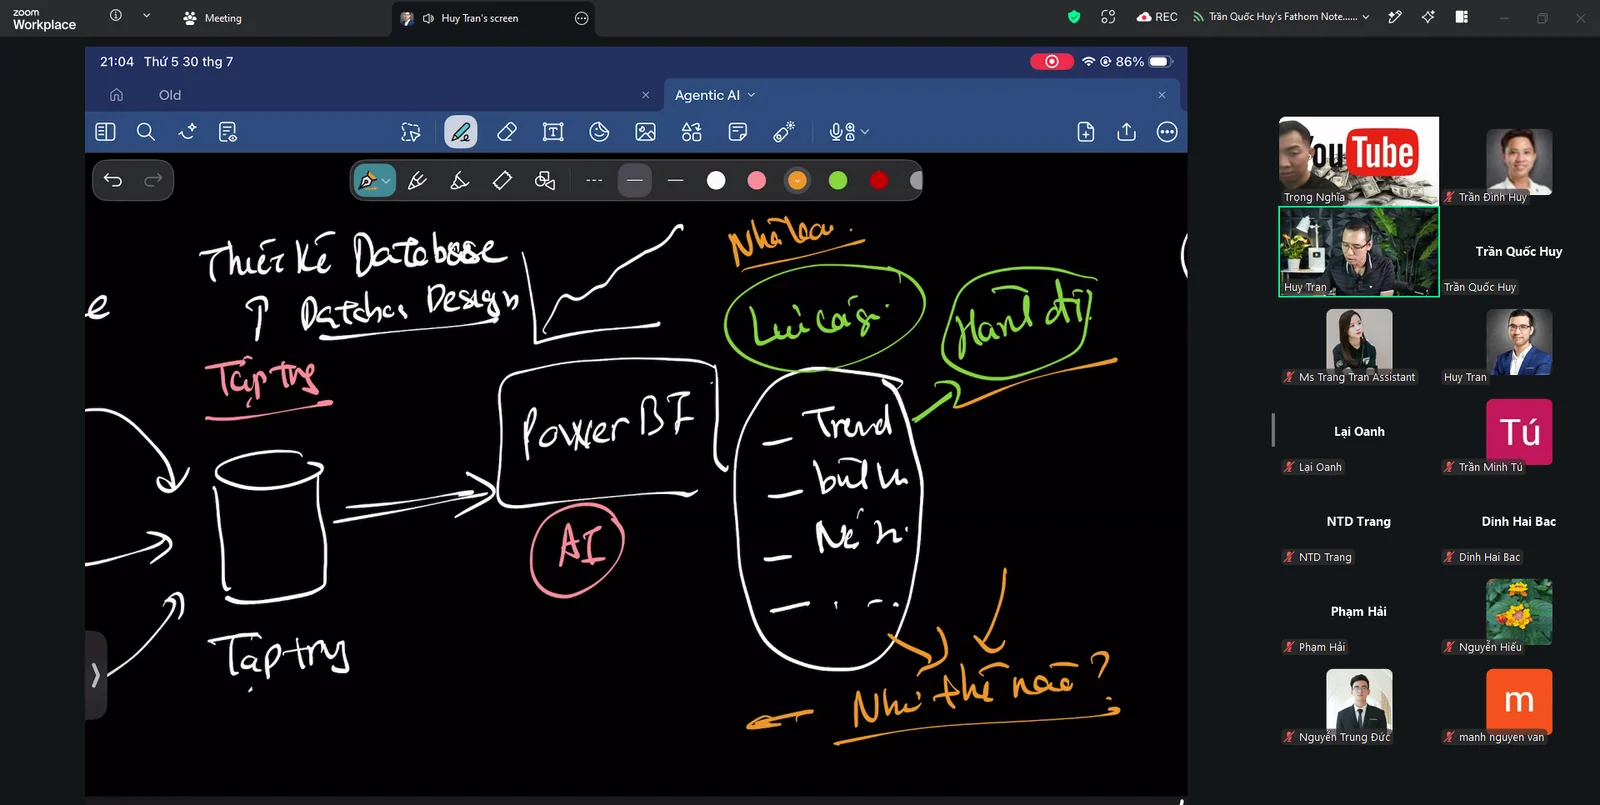Go to the notes app home
This screenshot has width=1600, height=805.
[116, 95]
